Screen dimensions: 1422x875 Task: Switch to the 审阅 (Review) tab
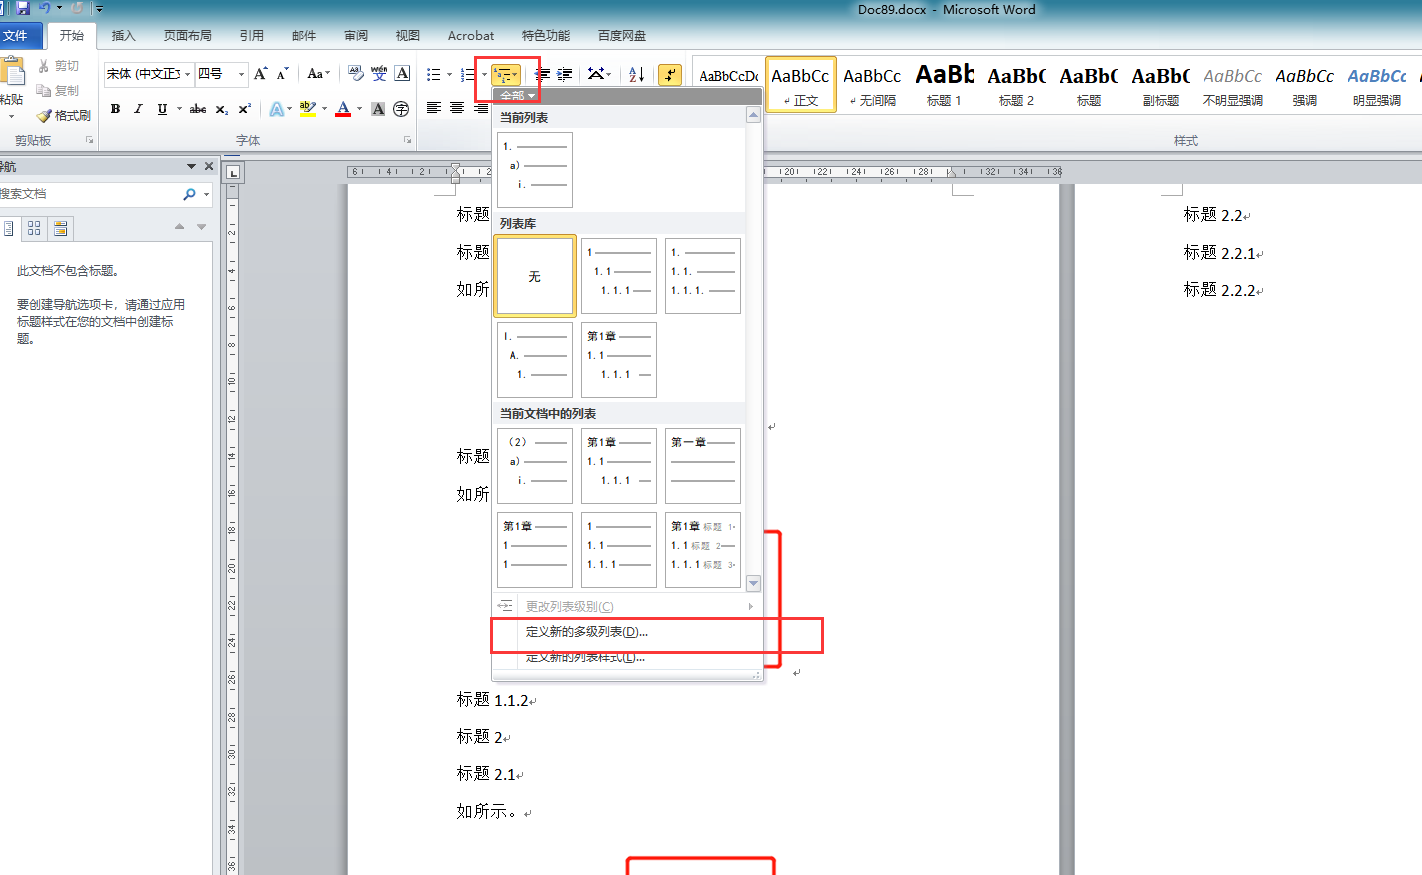356,36
